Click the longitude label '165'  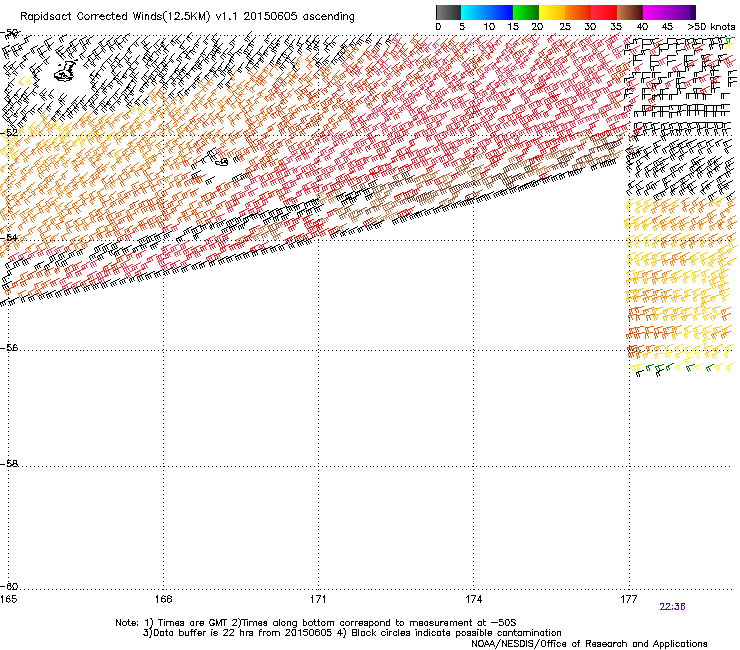[x=8, y=599]
